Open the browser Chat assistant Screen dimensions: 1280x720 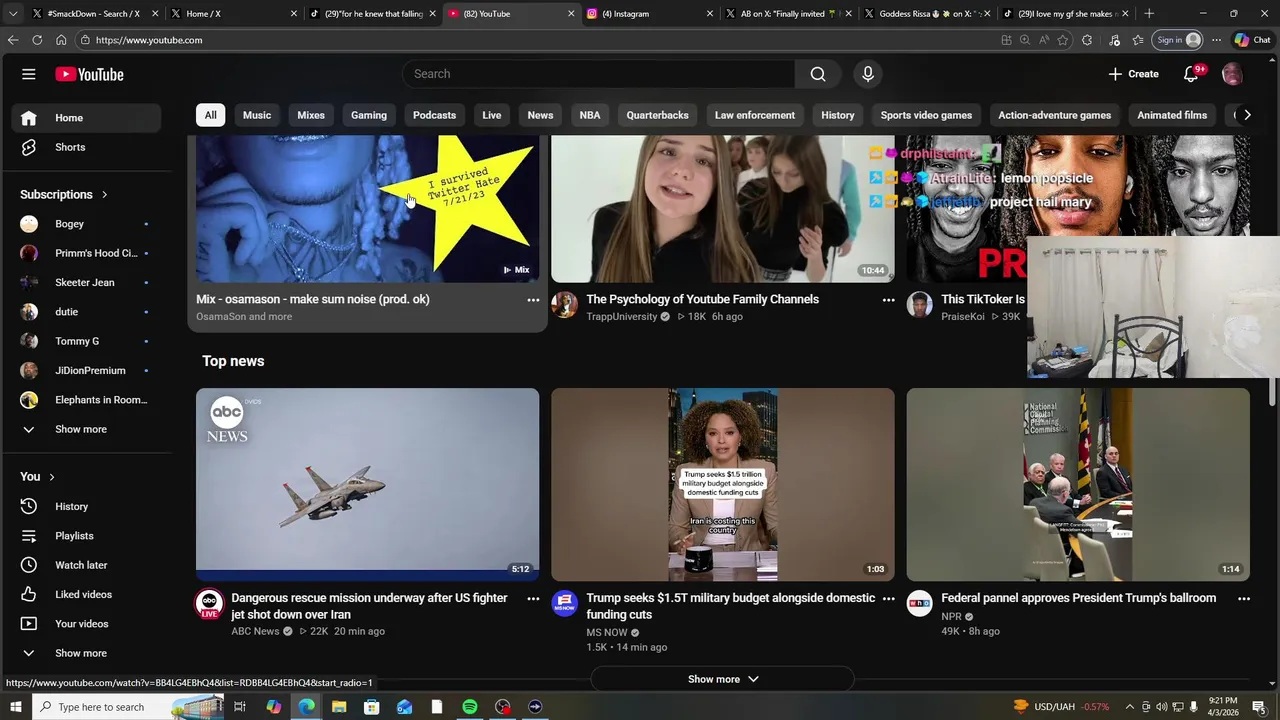click(x=1252, y=40)
